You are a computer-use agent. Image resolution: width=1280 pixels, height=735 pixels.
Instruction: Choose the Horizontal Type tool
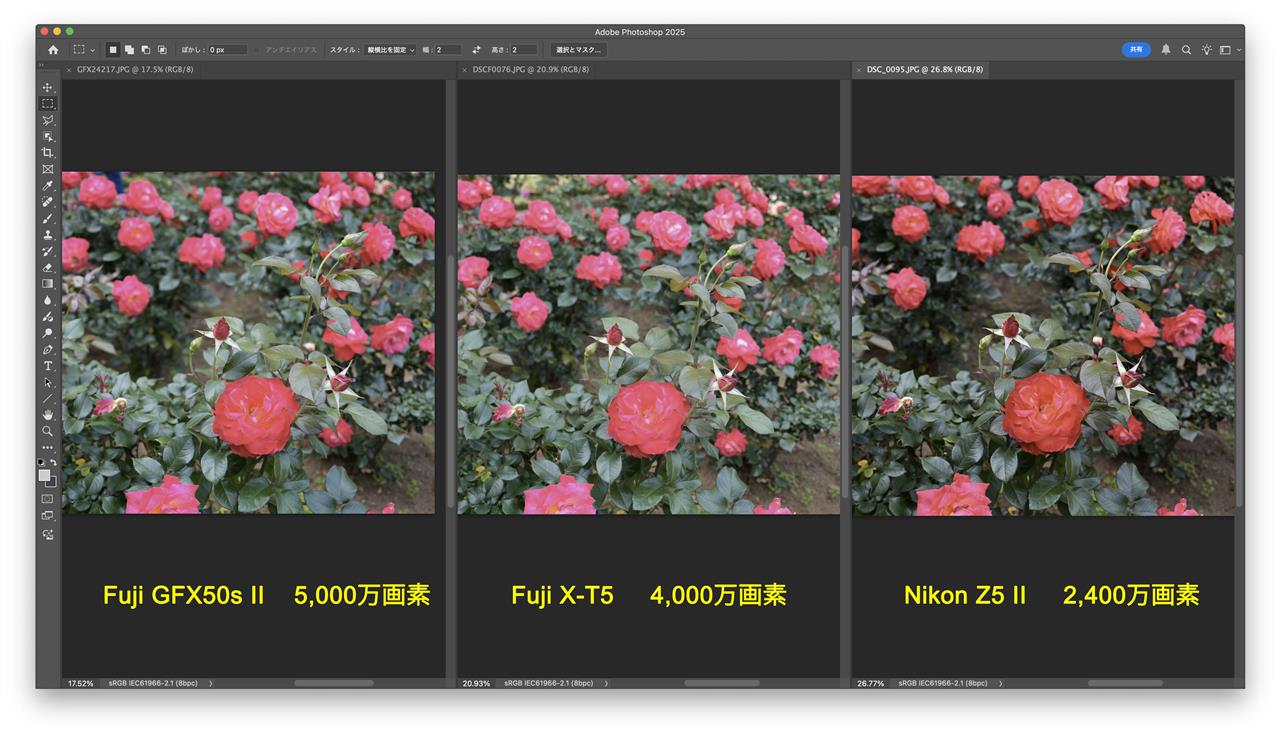[47, 366]
